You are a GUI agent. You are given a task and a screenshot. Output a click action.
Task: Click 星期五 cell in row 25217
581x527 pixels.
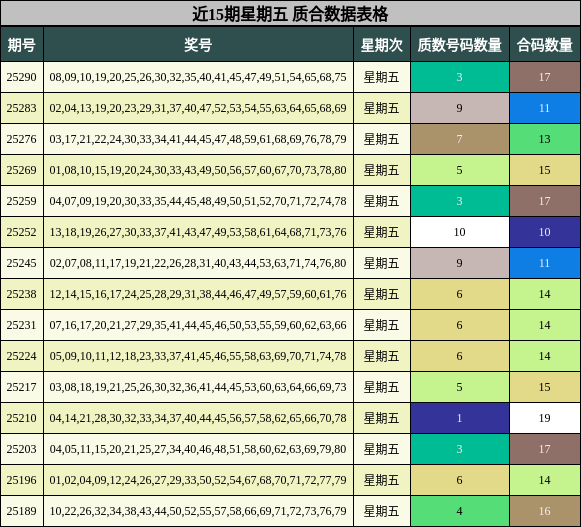tap(382, 387)
